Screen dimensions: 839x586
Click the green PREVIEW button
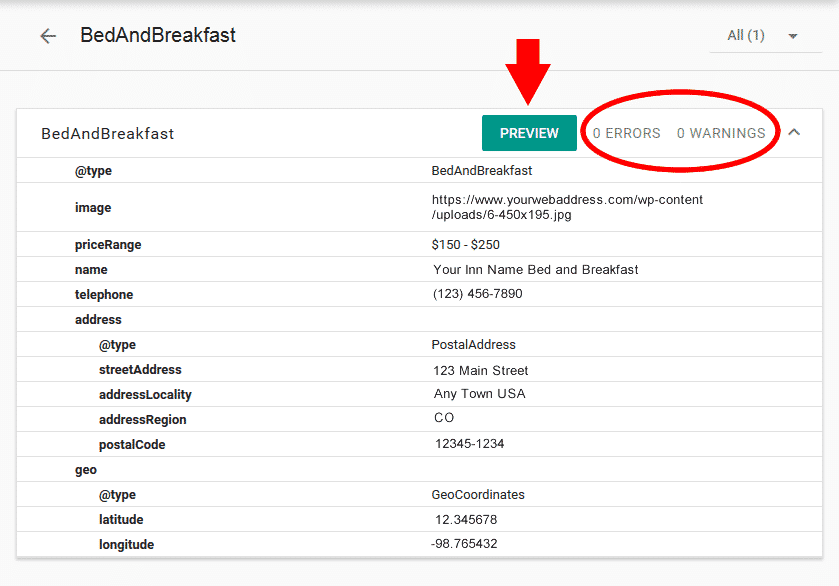coord(529,133)
